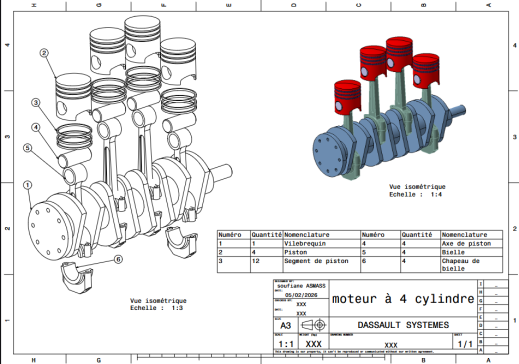The image size is (519, 364).
Task: Click balloon number 6 by rod cap
Action: coord(118,259)
